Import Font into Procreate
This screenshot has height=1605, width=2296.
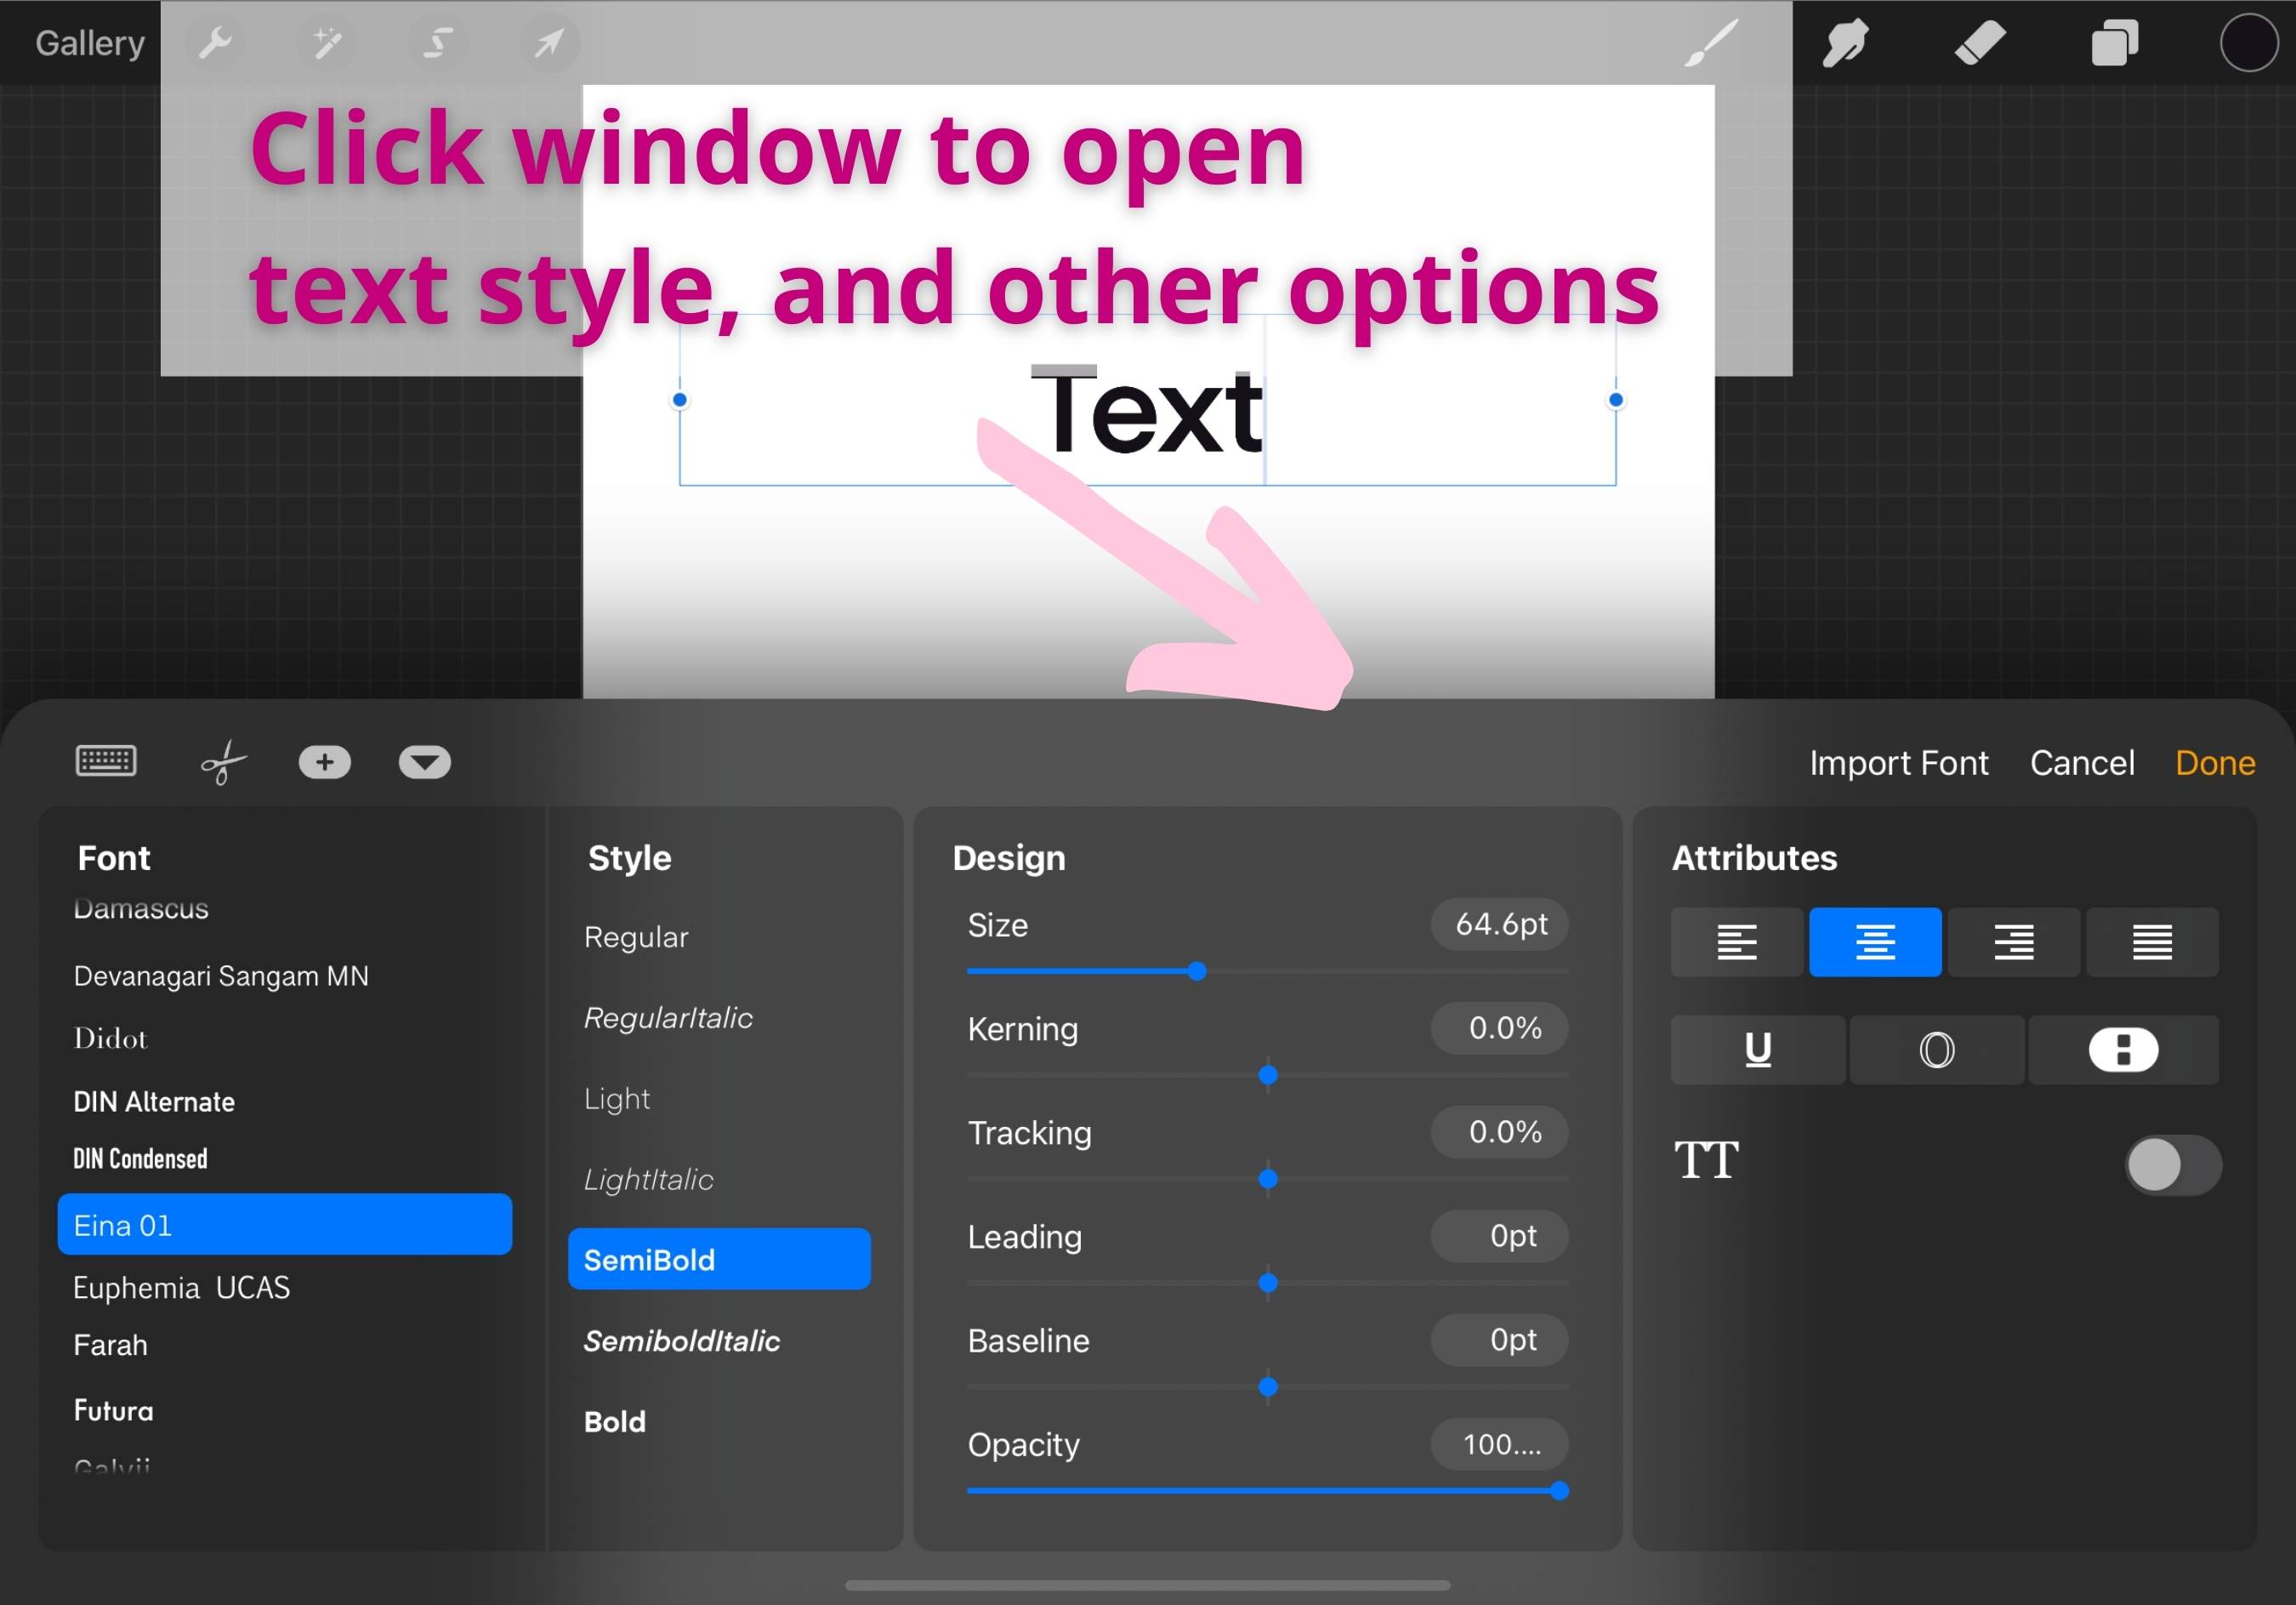[x=1898, y=762]
